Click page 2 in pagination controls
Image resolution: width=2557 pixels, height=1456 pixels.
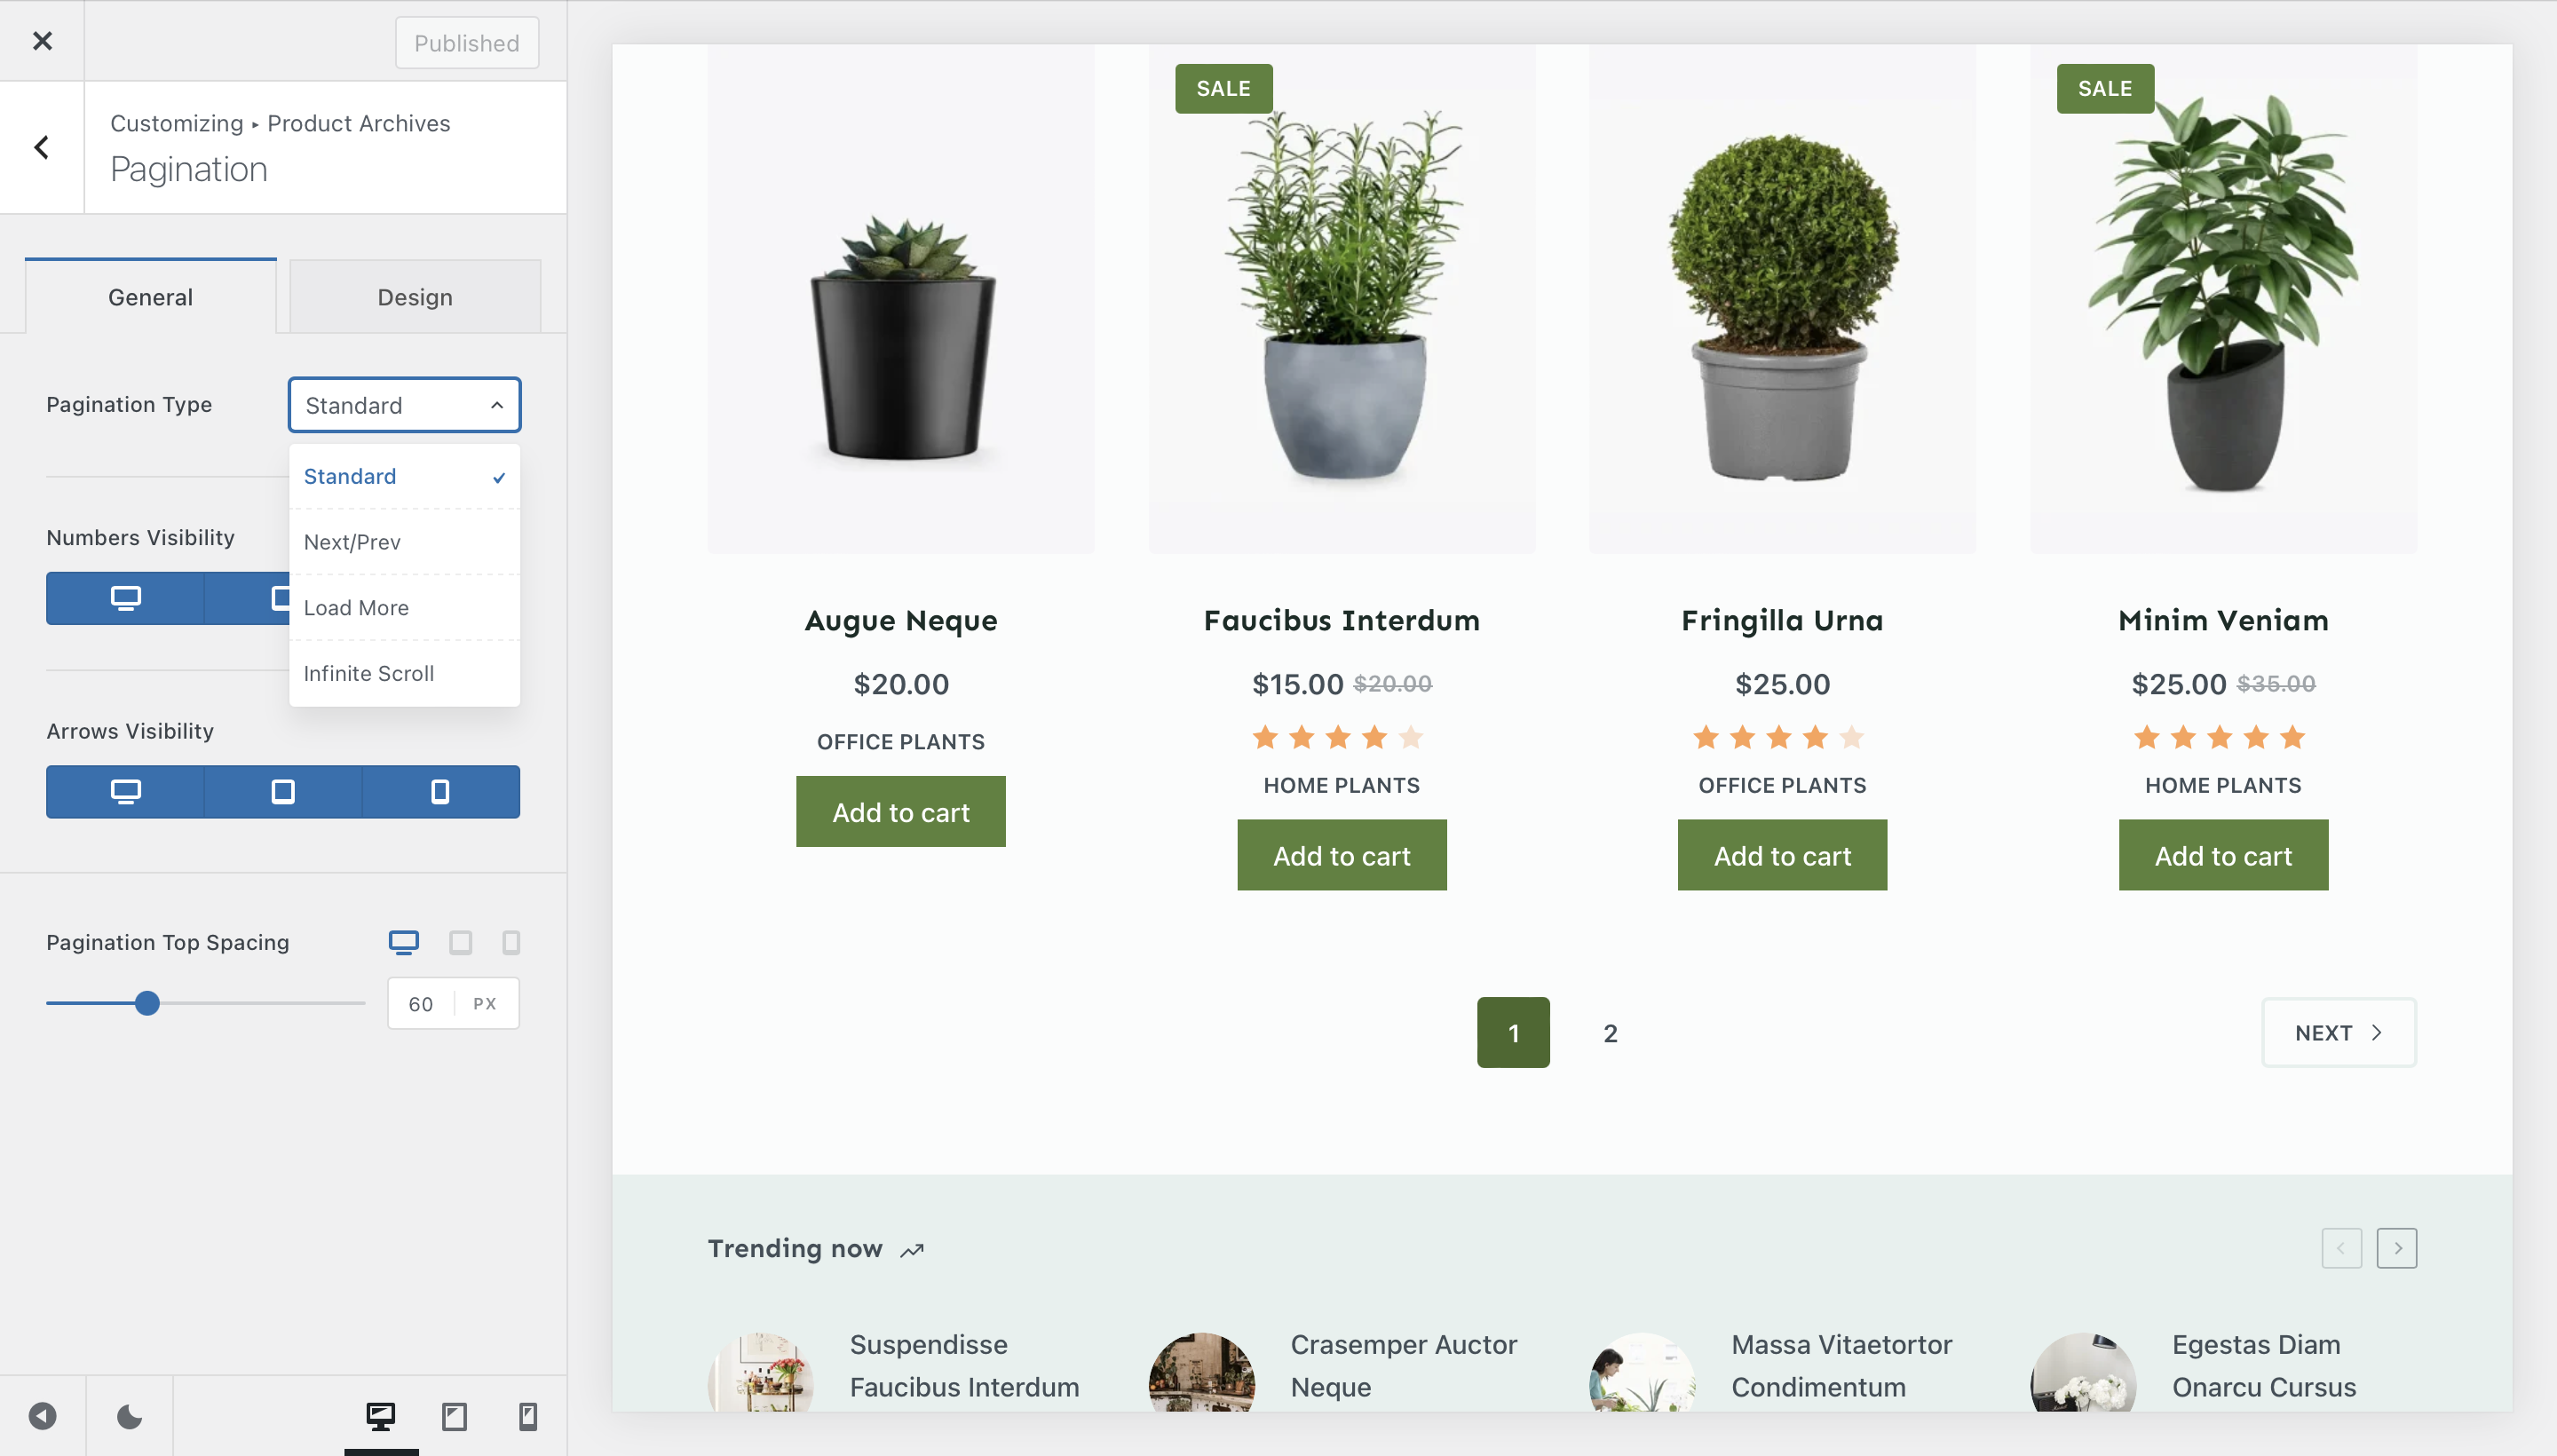[x=1611, y=1033]
